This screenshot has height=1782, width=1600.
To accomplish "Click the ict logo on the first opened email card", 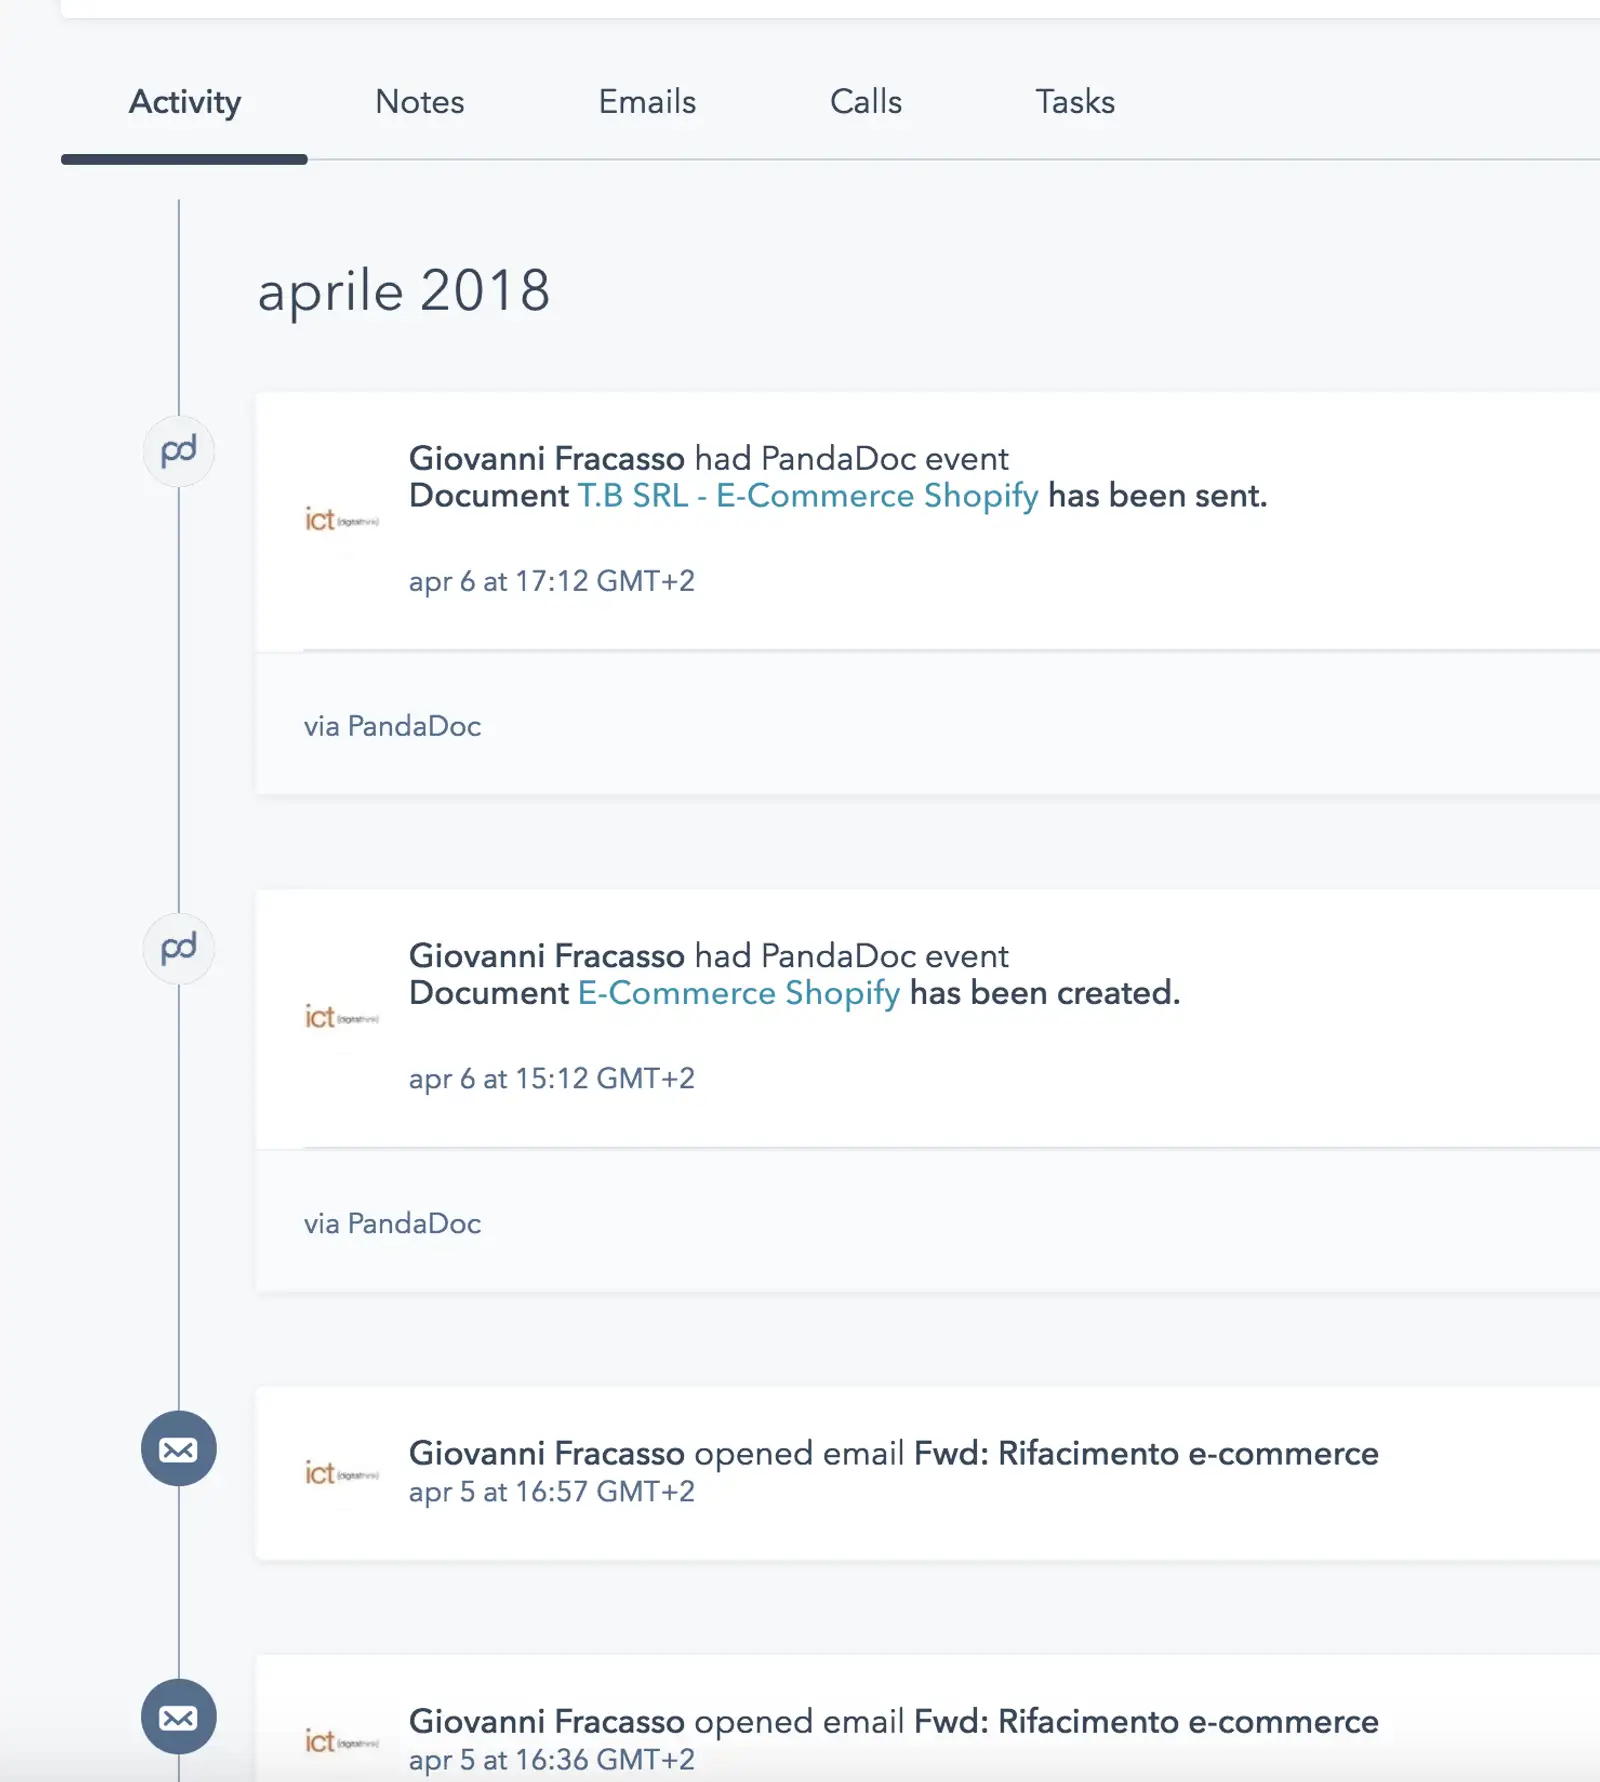I will [341, 1473].
